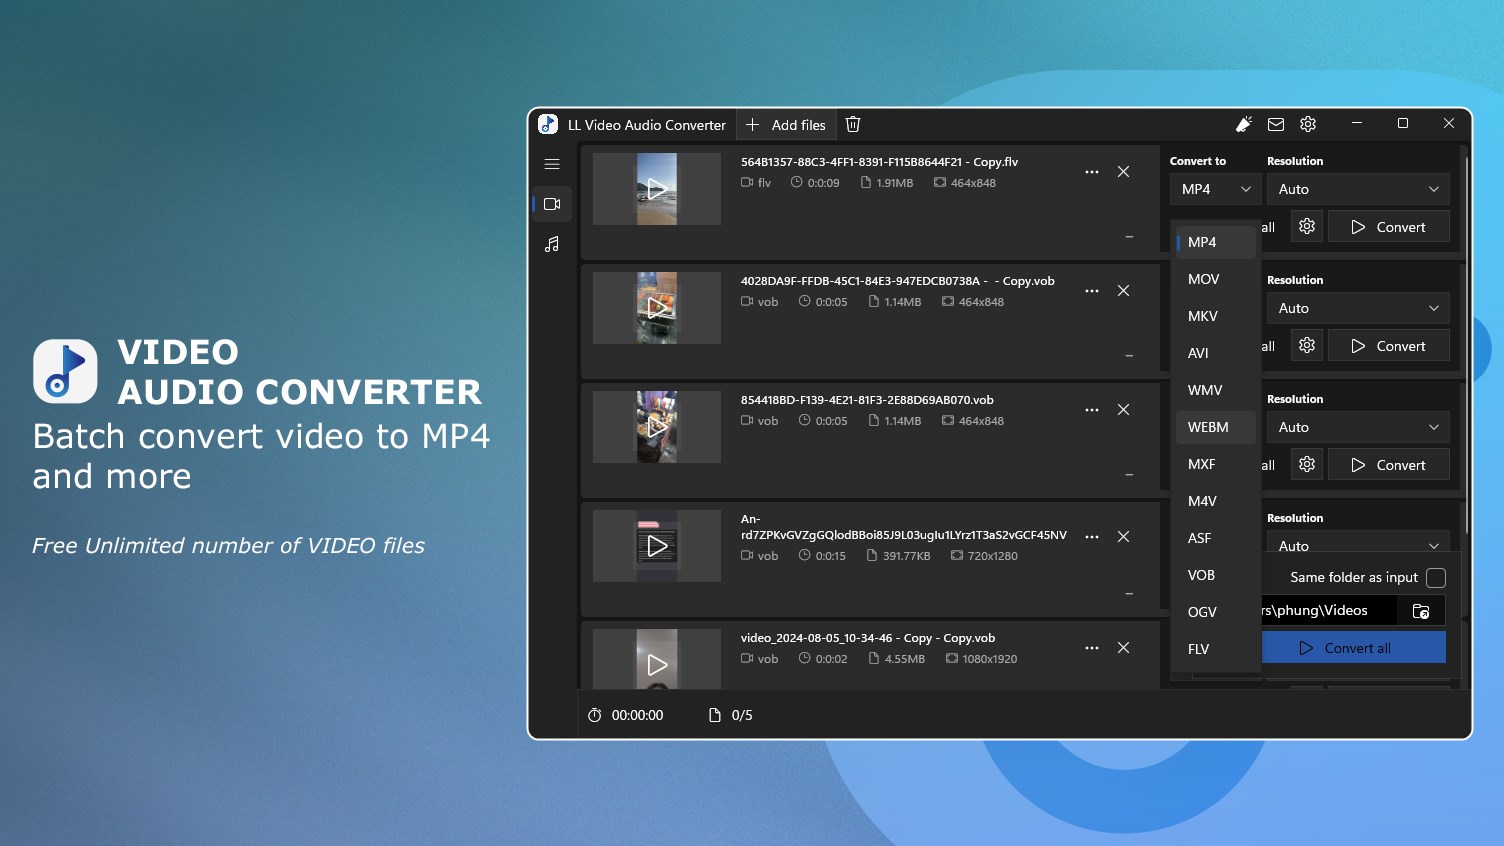The width and height of the screenshot is (1504, 846).
Task: Convert the 854418BD vob file
Action: pyautogui.click(x=1388, y=465)
